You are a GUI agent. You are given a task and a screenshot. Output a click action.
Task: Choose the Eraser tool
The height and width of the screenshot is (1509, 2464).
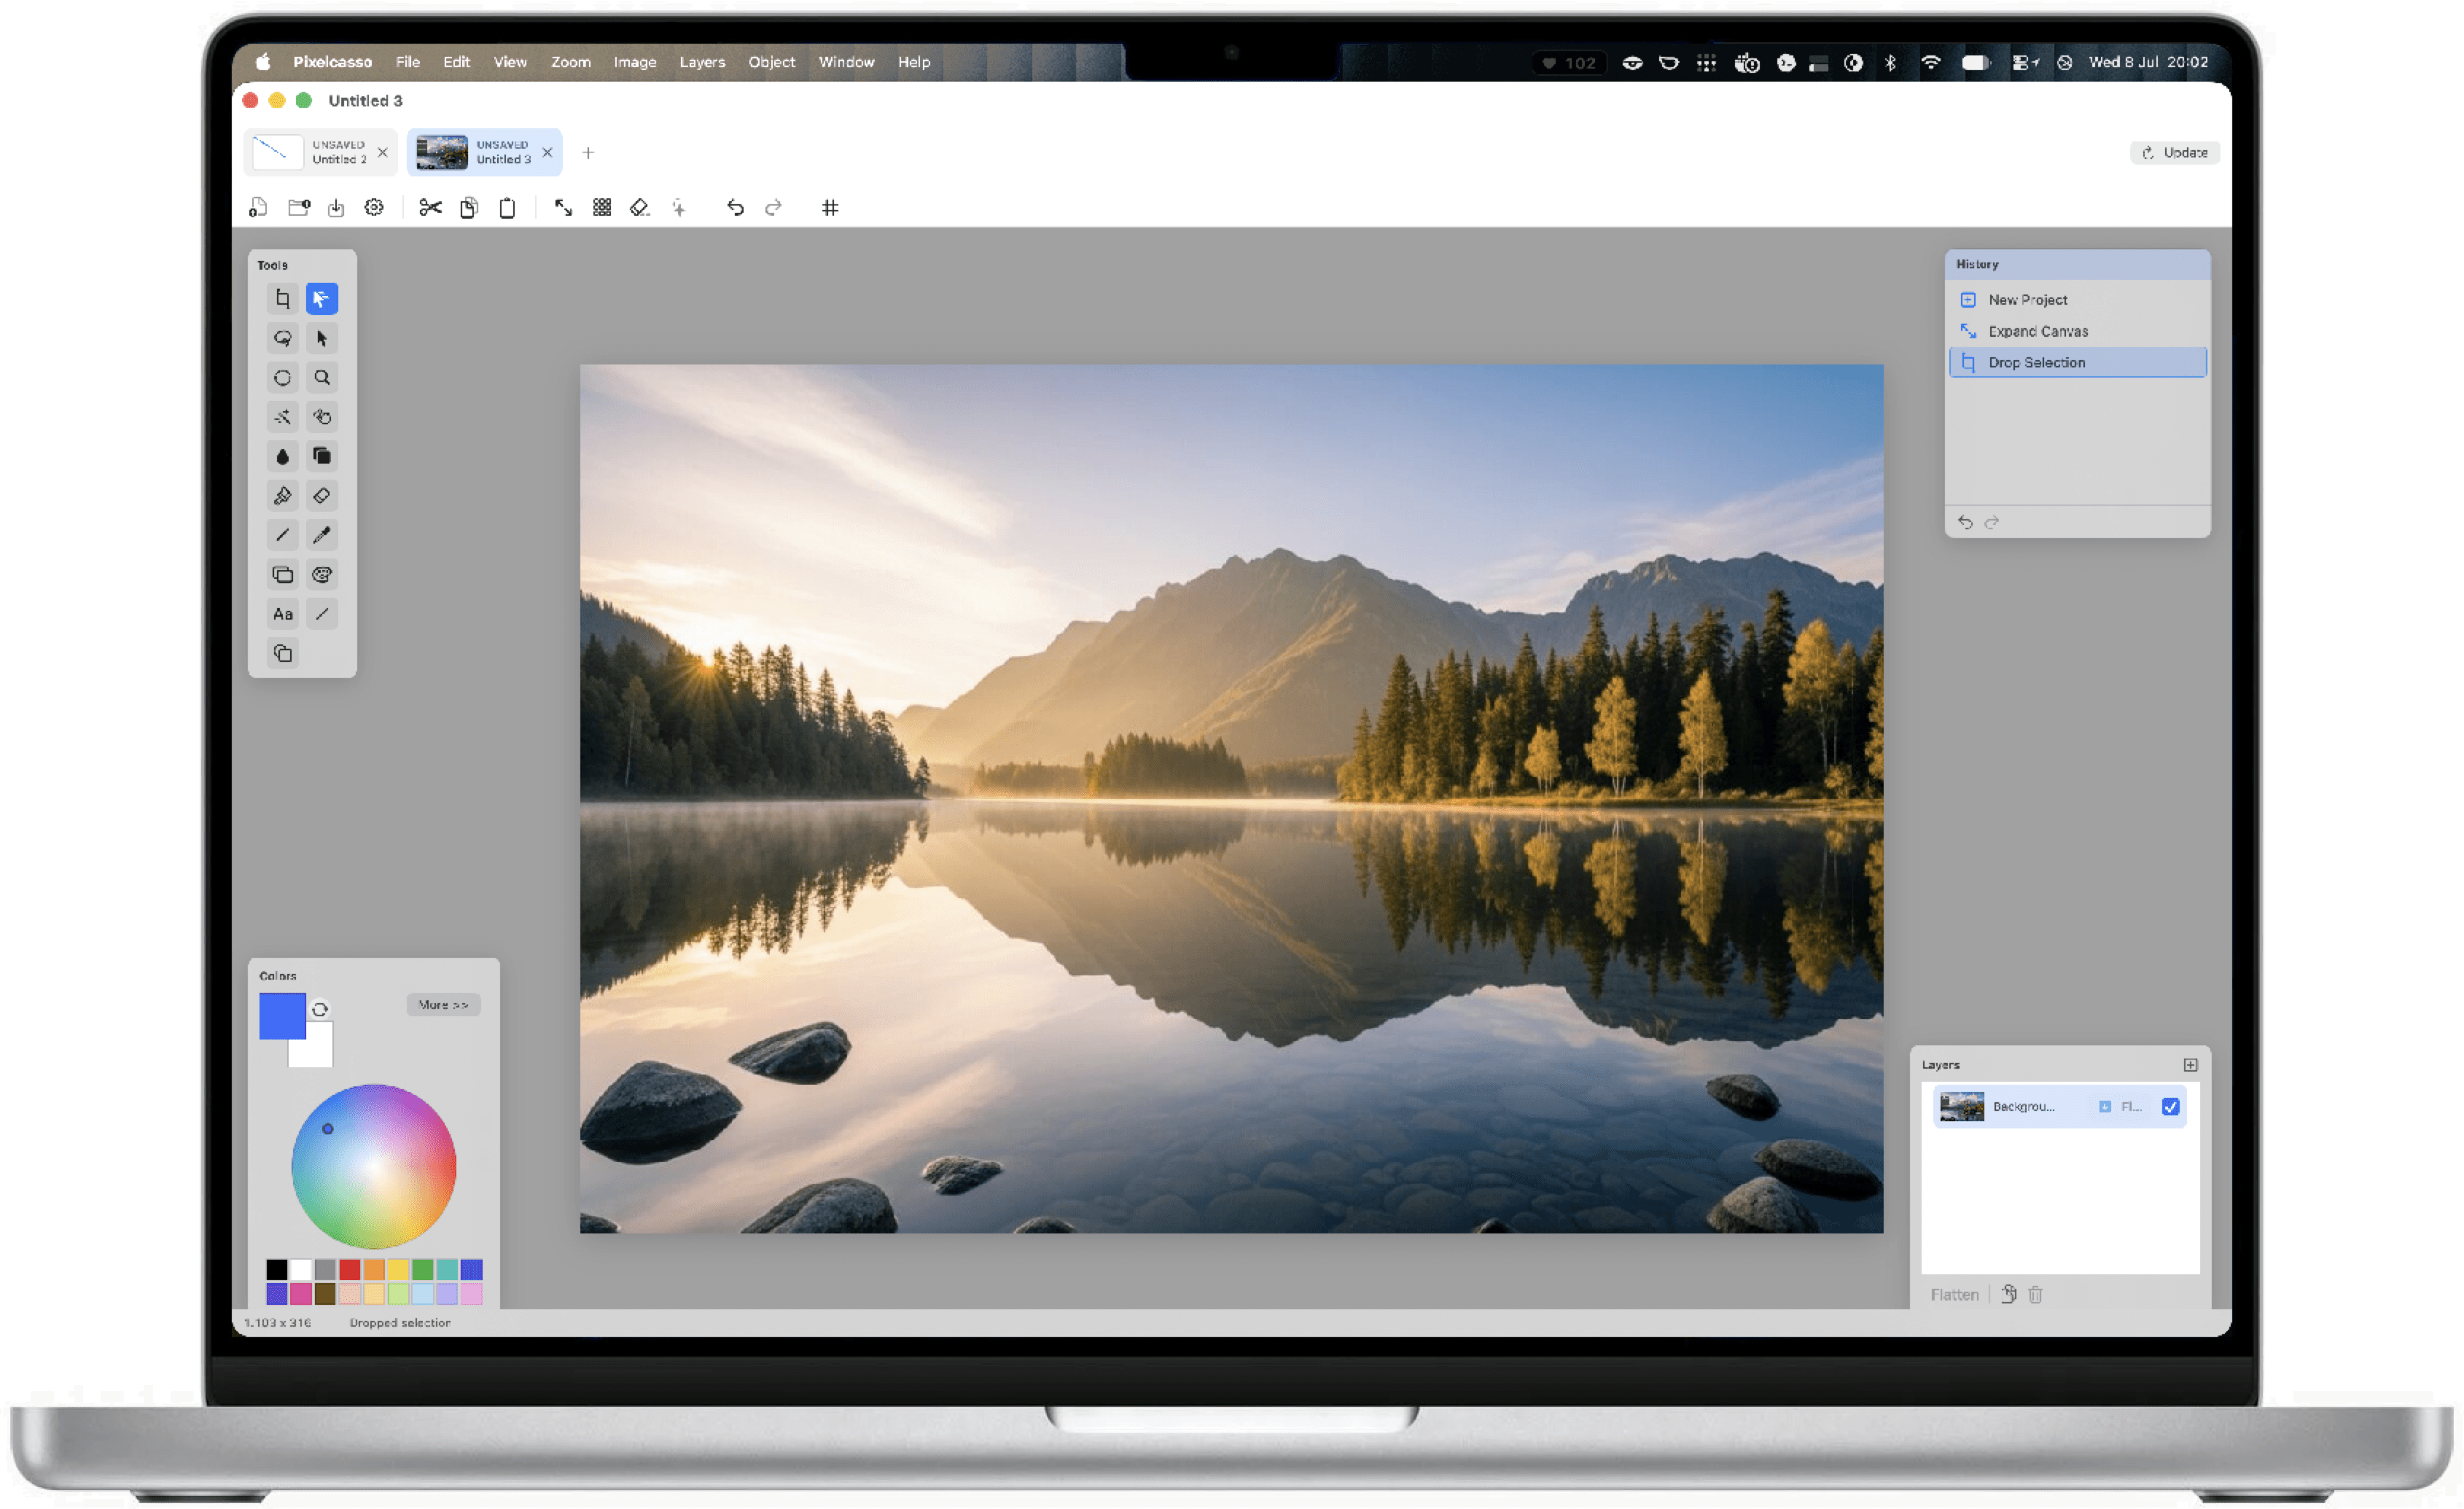coord(322,496)
